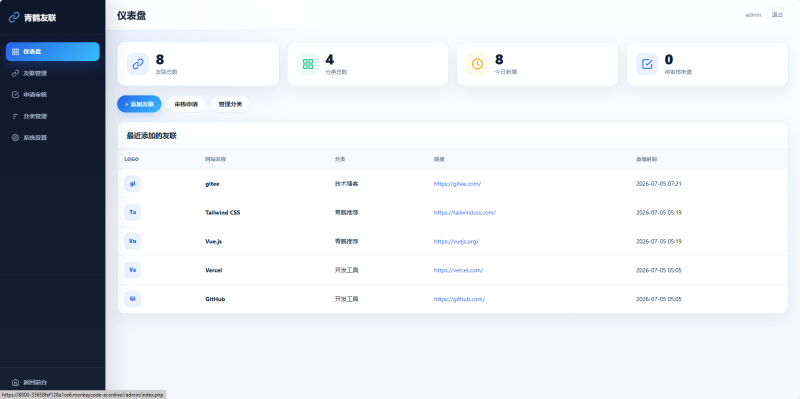The height and width of the screenshot is (399, 800).
Task: Click the GitHub row logo thumbnail
Action: (133, 299)
